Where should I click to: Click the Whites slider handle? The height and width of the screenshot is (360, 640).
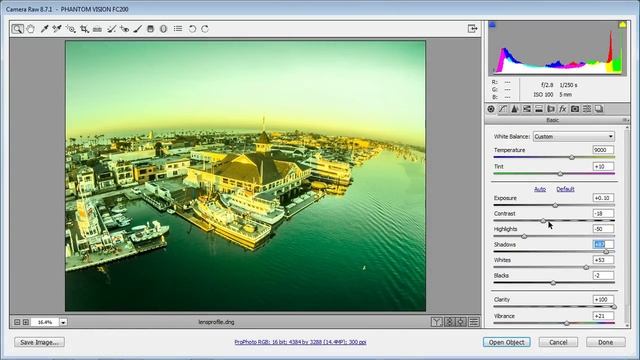tap(586, 267)
